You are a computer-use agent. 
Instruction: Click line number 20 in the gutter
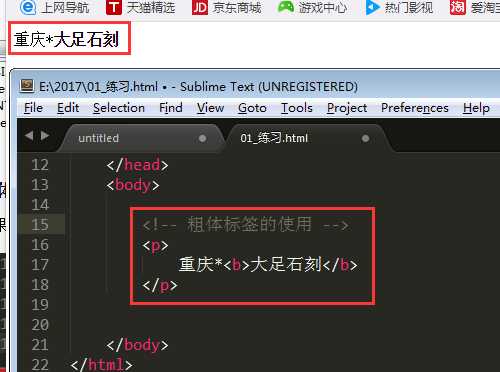click(x=40, y=325)
